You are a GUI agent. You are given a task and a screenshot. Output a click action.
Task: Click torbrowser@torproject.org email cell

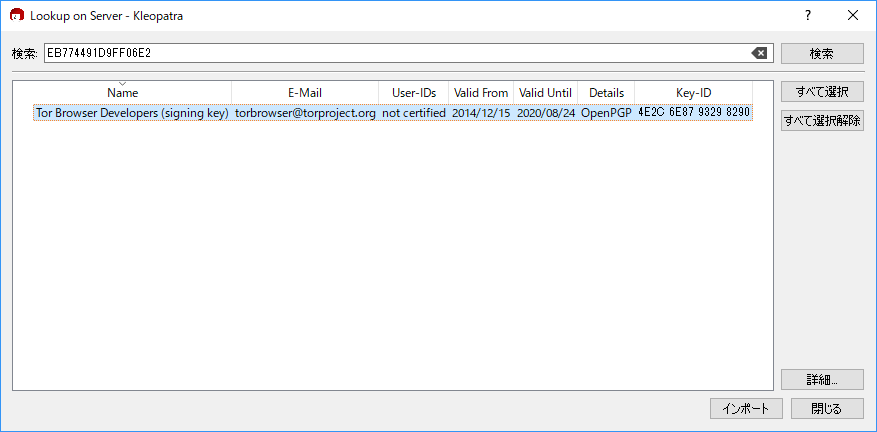click(x=305, y=112)
